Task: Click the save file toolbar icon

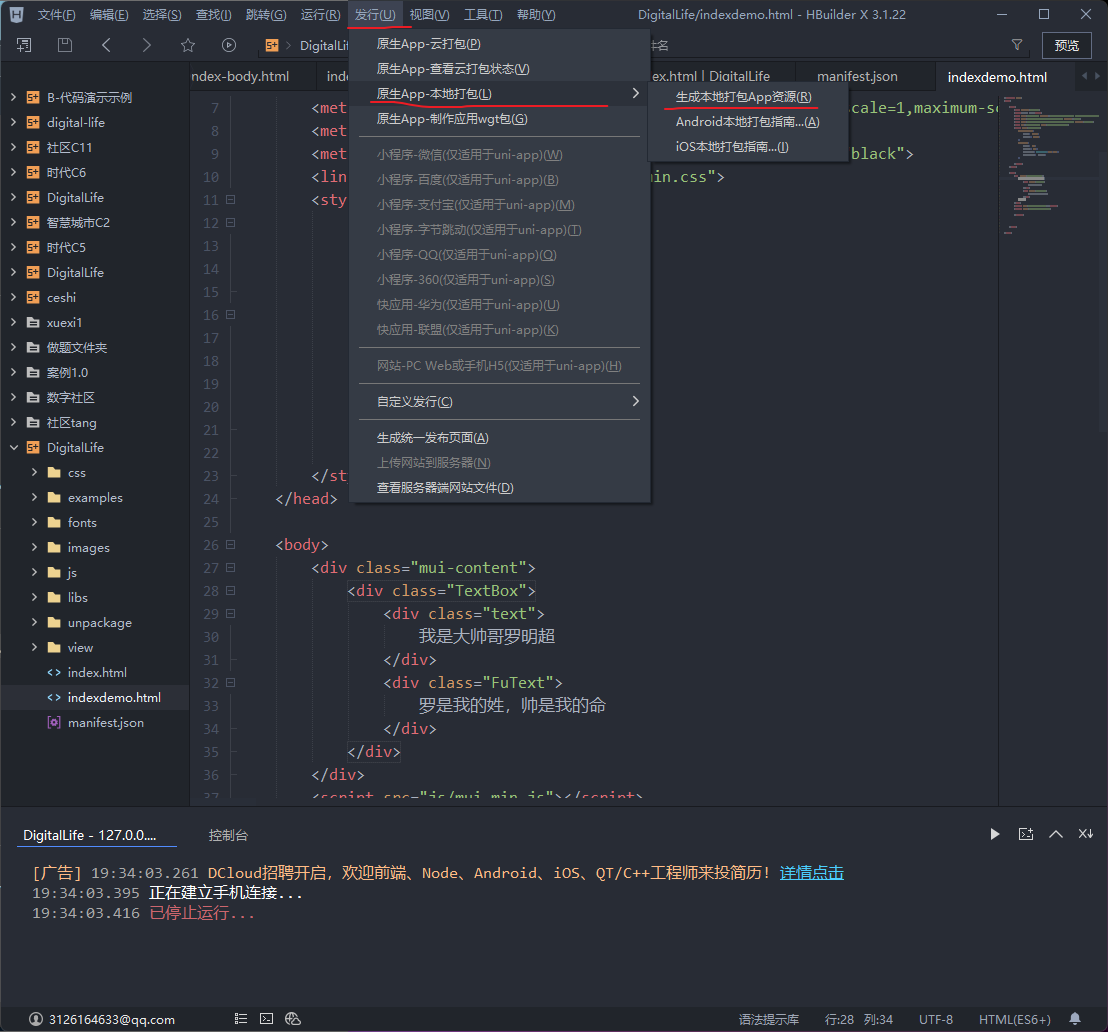Action: [x=65, y=45]
